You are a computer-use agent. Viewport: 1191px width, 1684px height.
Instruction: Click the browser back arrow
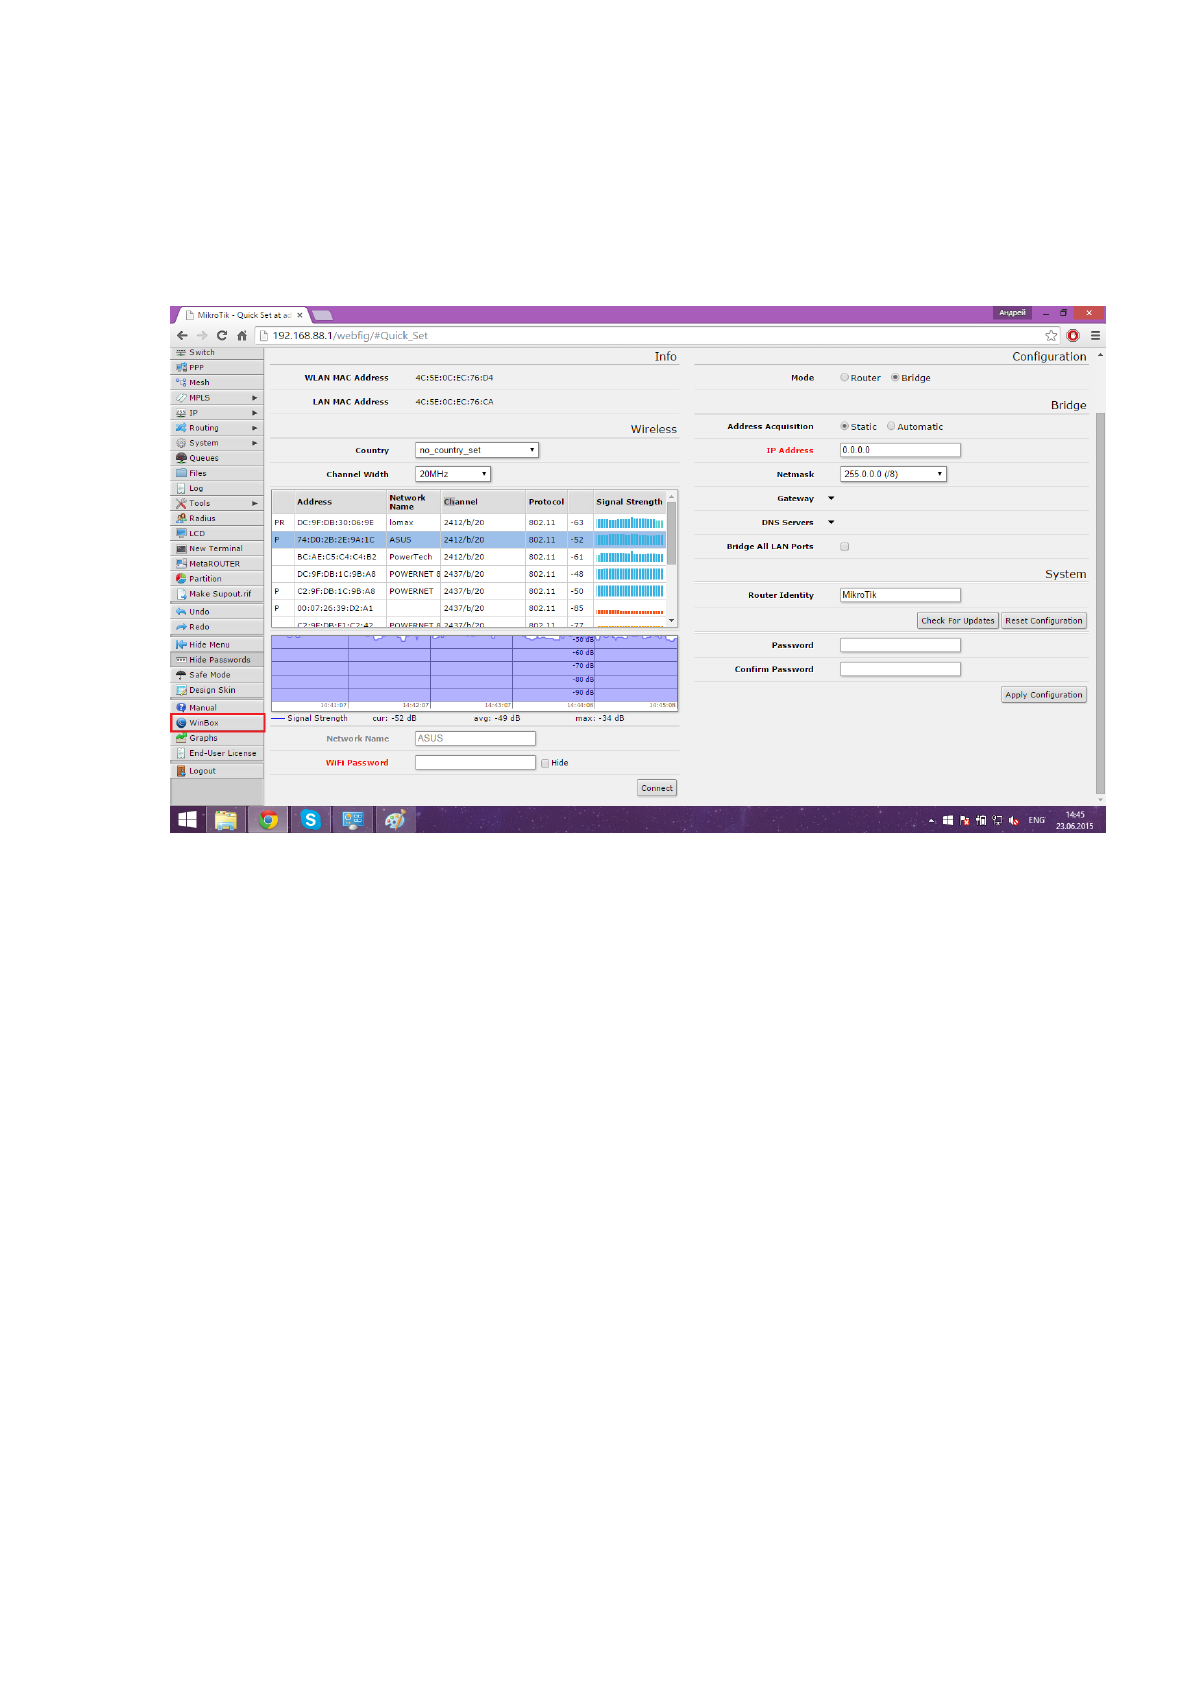tap(182, 336)
